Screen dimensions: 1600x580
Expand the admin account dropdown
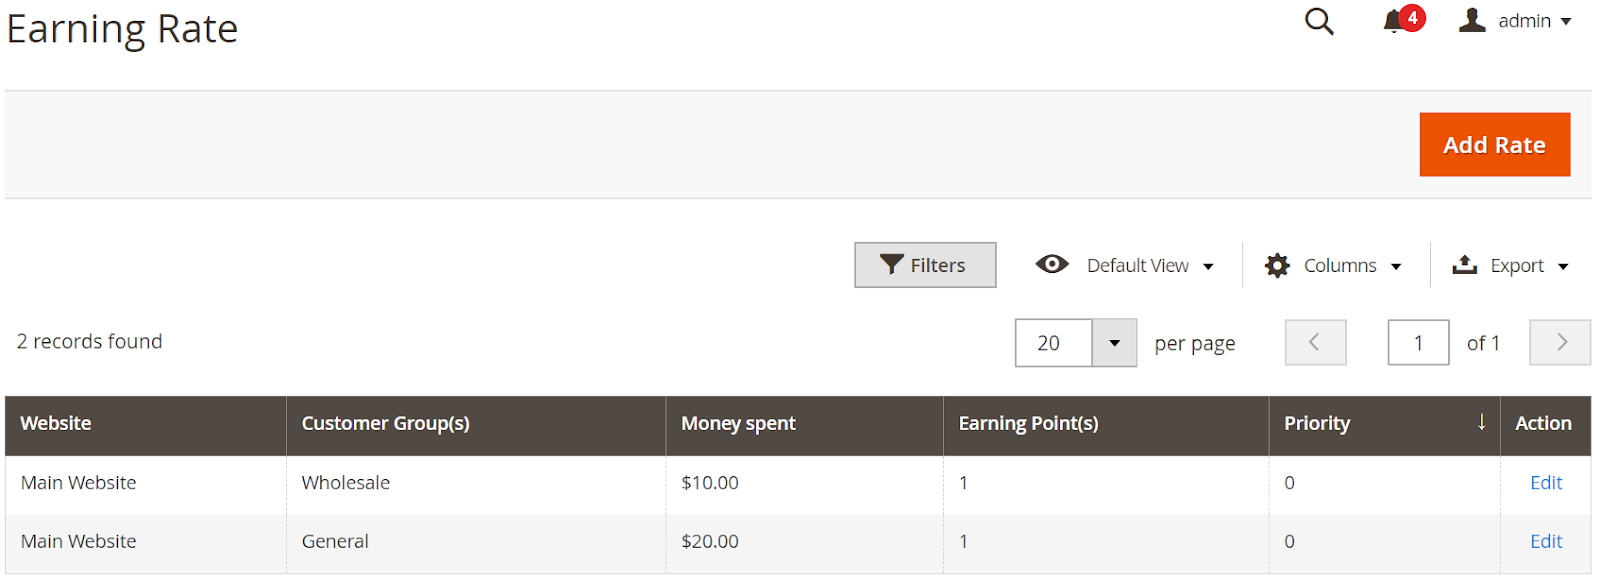1566,21
